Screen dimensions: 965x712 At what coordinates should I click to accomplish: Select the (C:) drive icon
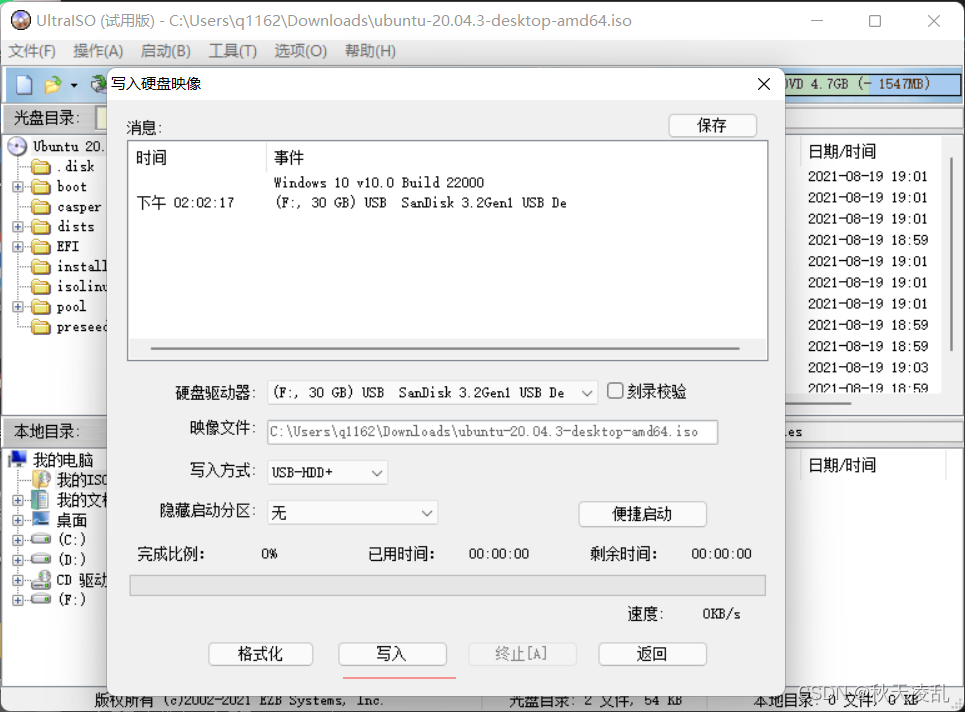click(41, 540)
